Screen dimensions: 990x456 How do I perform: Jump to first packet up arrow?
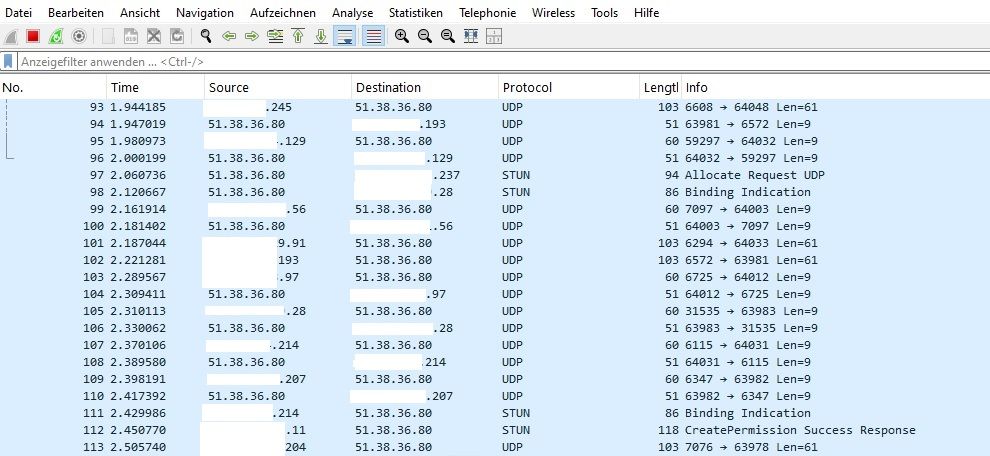coord(298,37)
